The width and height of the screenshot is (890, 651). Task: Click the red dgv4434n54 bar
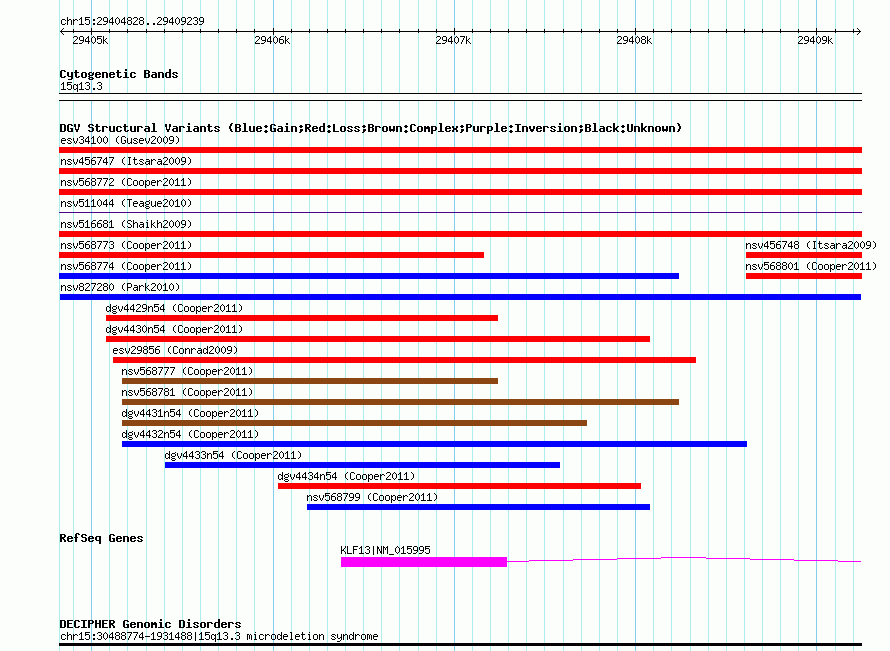459,486
